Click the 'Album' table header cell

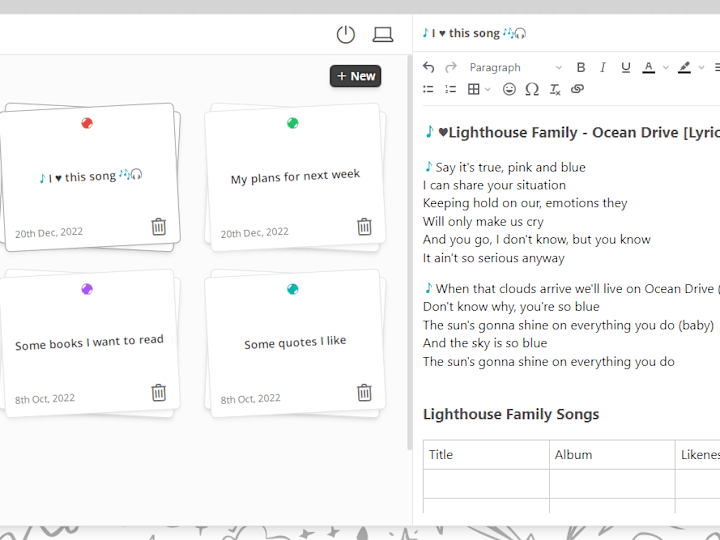click(612, 455)
